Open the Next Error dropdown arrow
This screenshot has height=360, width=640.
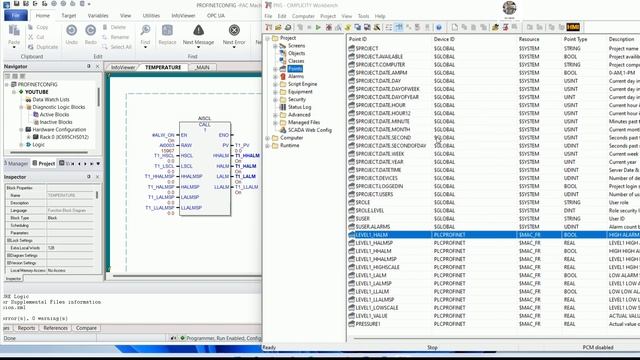pyautogui.click(x=234, y=47)
